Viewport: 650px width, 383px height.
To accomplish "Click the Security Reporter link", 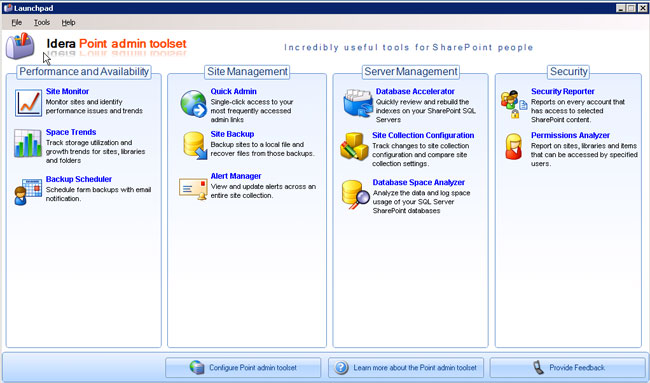I will pos(563,91).
